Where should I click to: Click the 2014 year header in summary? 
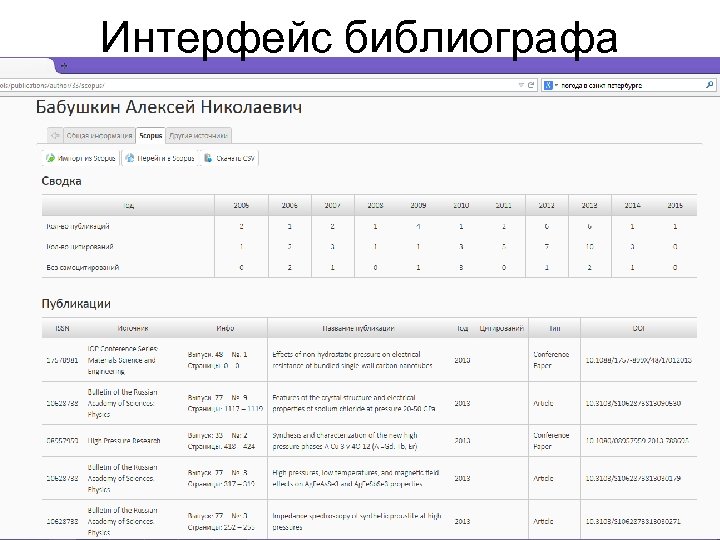(632, 205)
